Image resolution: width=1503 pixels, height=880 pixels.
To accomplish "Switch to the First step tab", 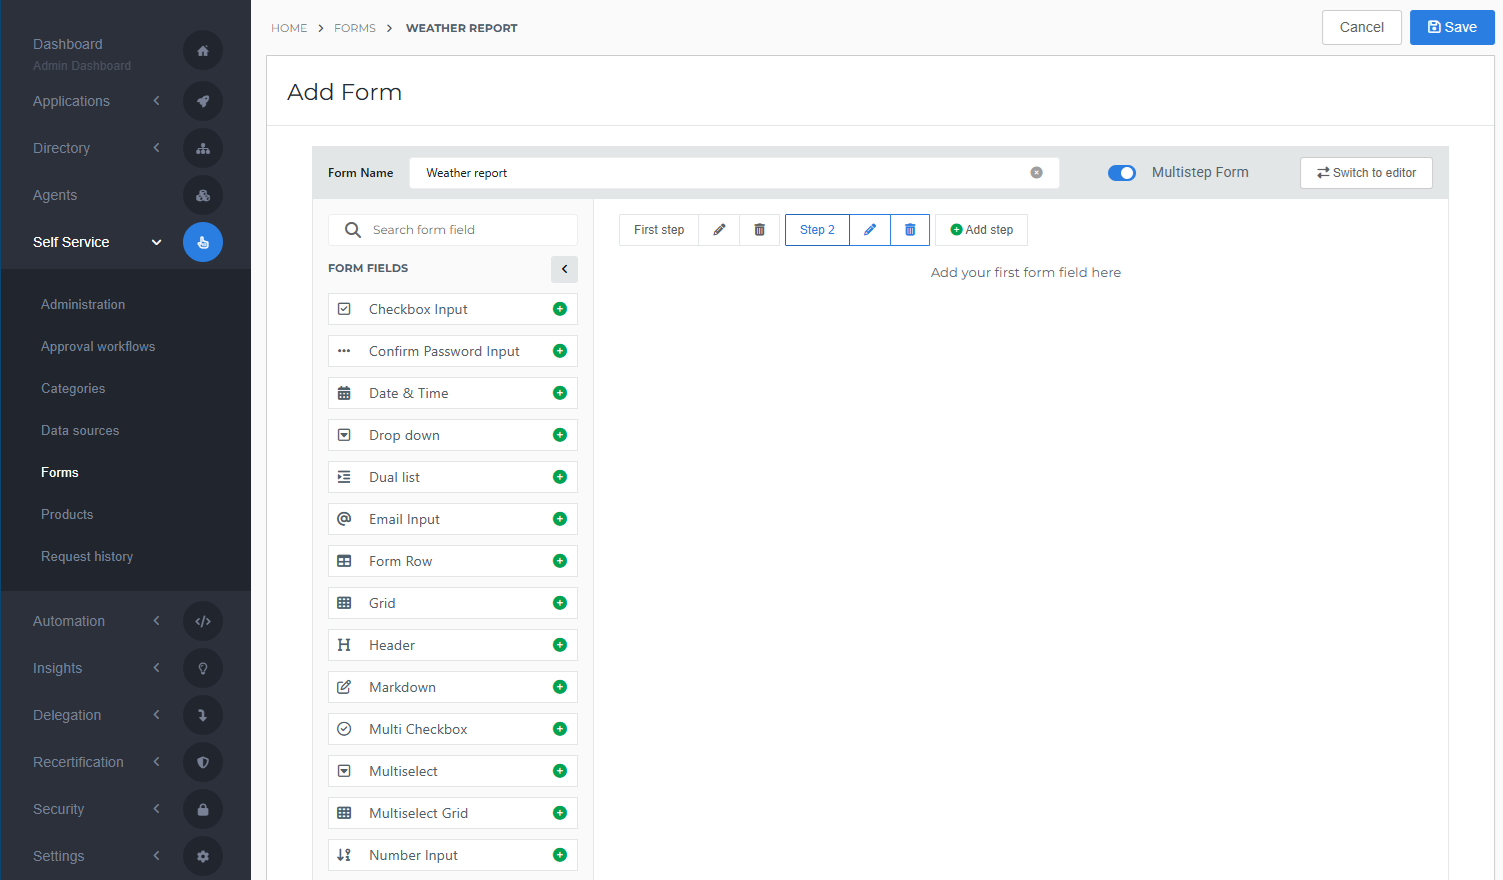I will pos(658,229).
